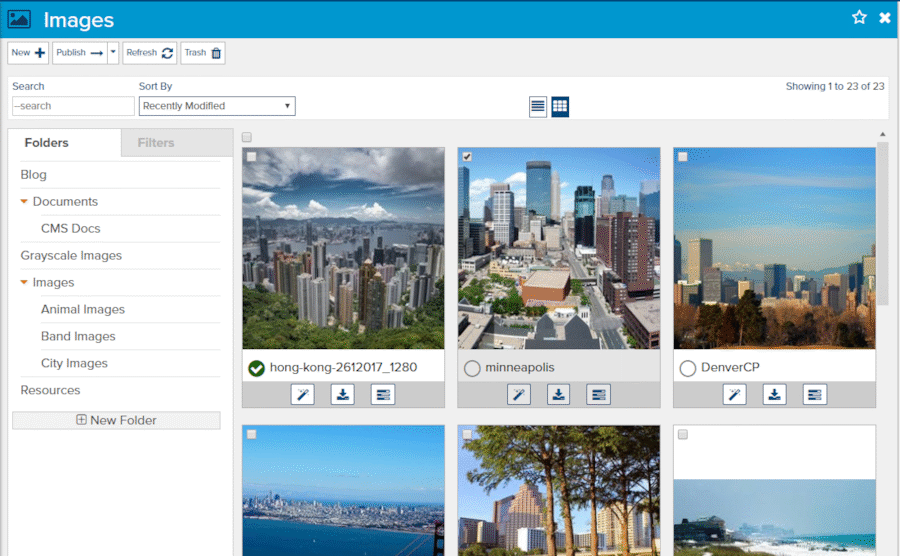Click the vertical scrollbar thumb
The height and width of the screenshot is (556, 900).
883,224
